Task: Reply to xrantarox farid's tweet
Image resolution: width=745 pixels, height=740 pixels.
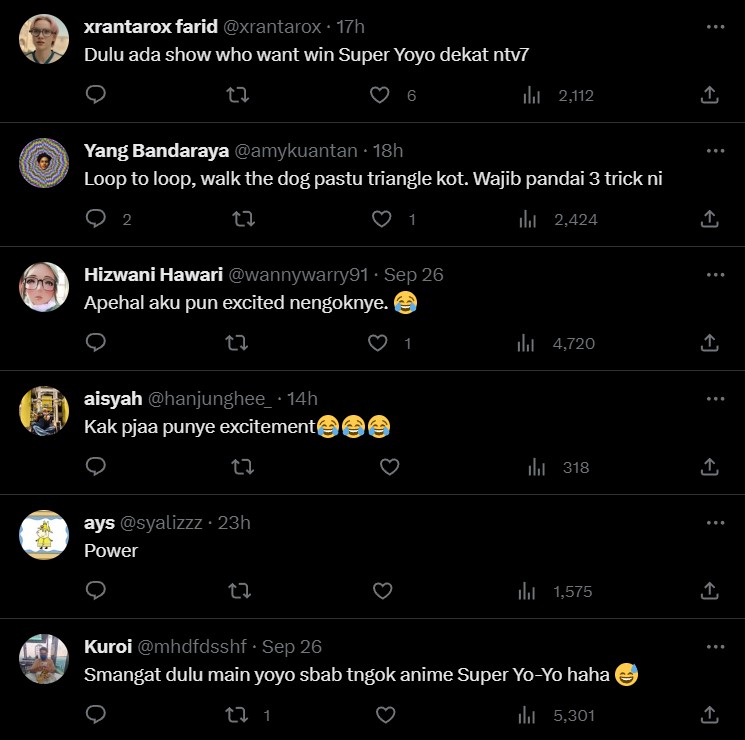Action: 96,95
